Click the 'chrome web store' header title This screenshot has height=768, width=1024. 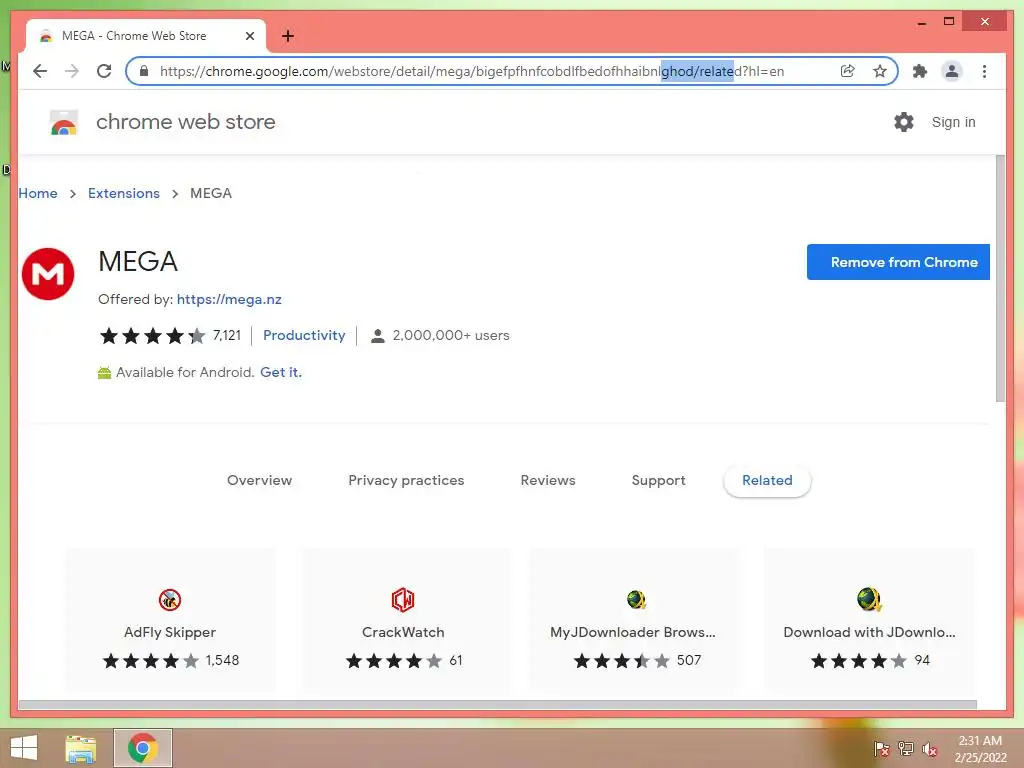[186, 122]
